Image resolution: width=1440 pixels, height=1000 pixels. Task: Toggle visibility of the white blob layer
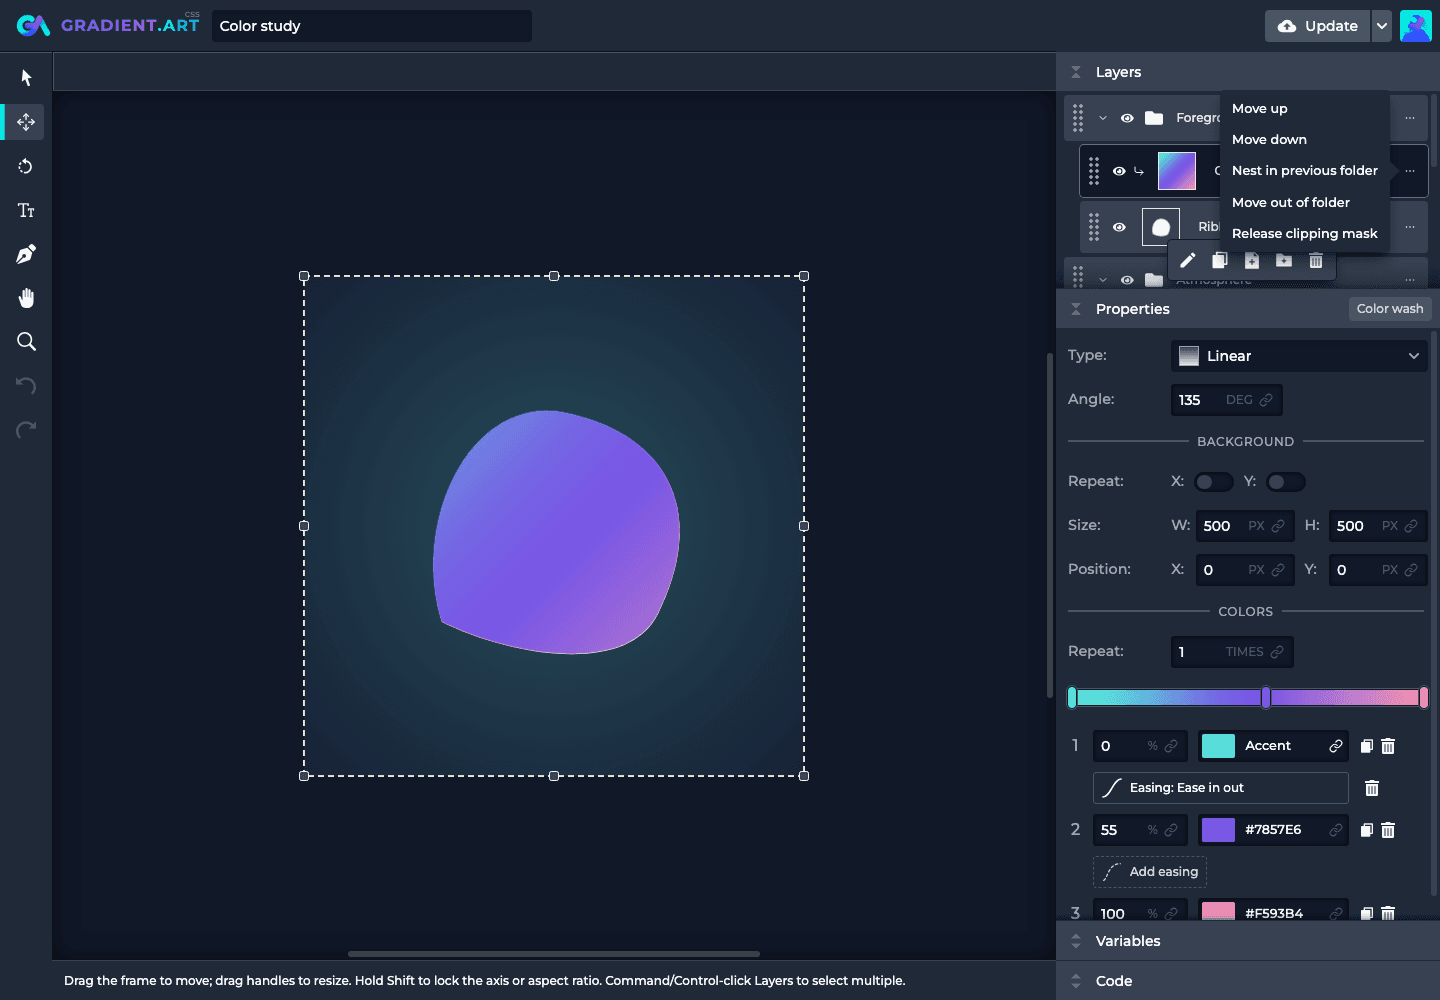pyautogui.click(x=1119, y=227)
